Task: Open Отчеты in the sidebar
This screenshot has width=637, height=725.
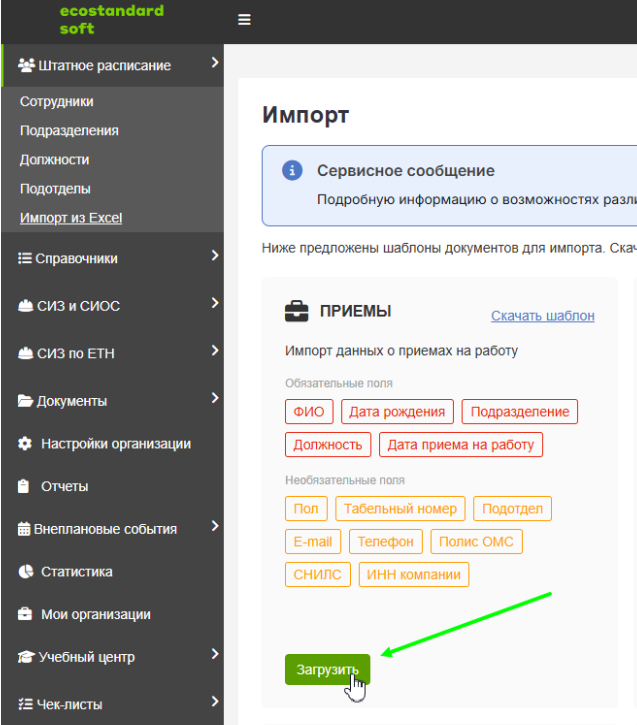Action: [x=65, y=486]
